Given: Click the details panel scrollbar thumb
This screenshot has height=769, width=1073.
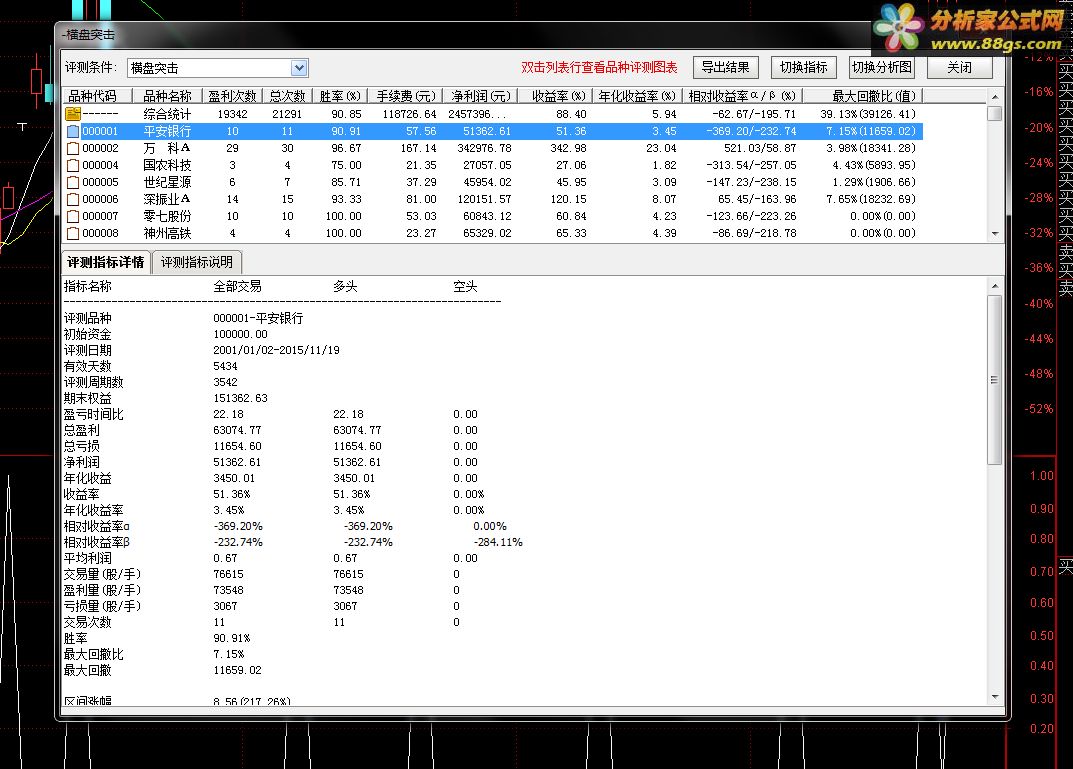Looking at the screenshot, I should click(x=995, y=380).
